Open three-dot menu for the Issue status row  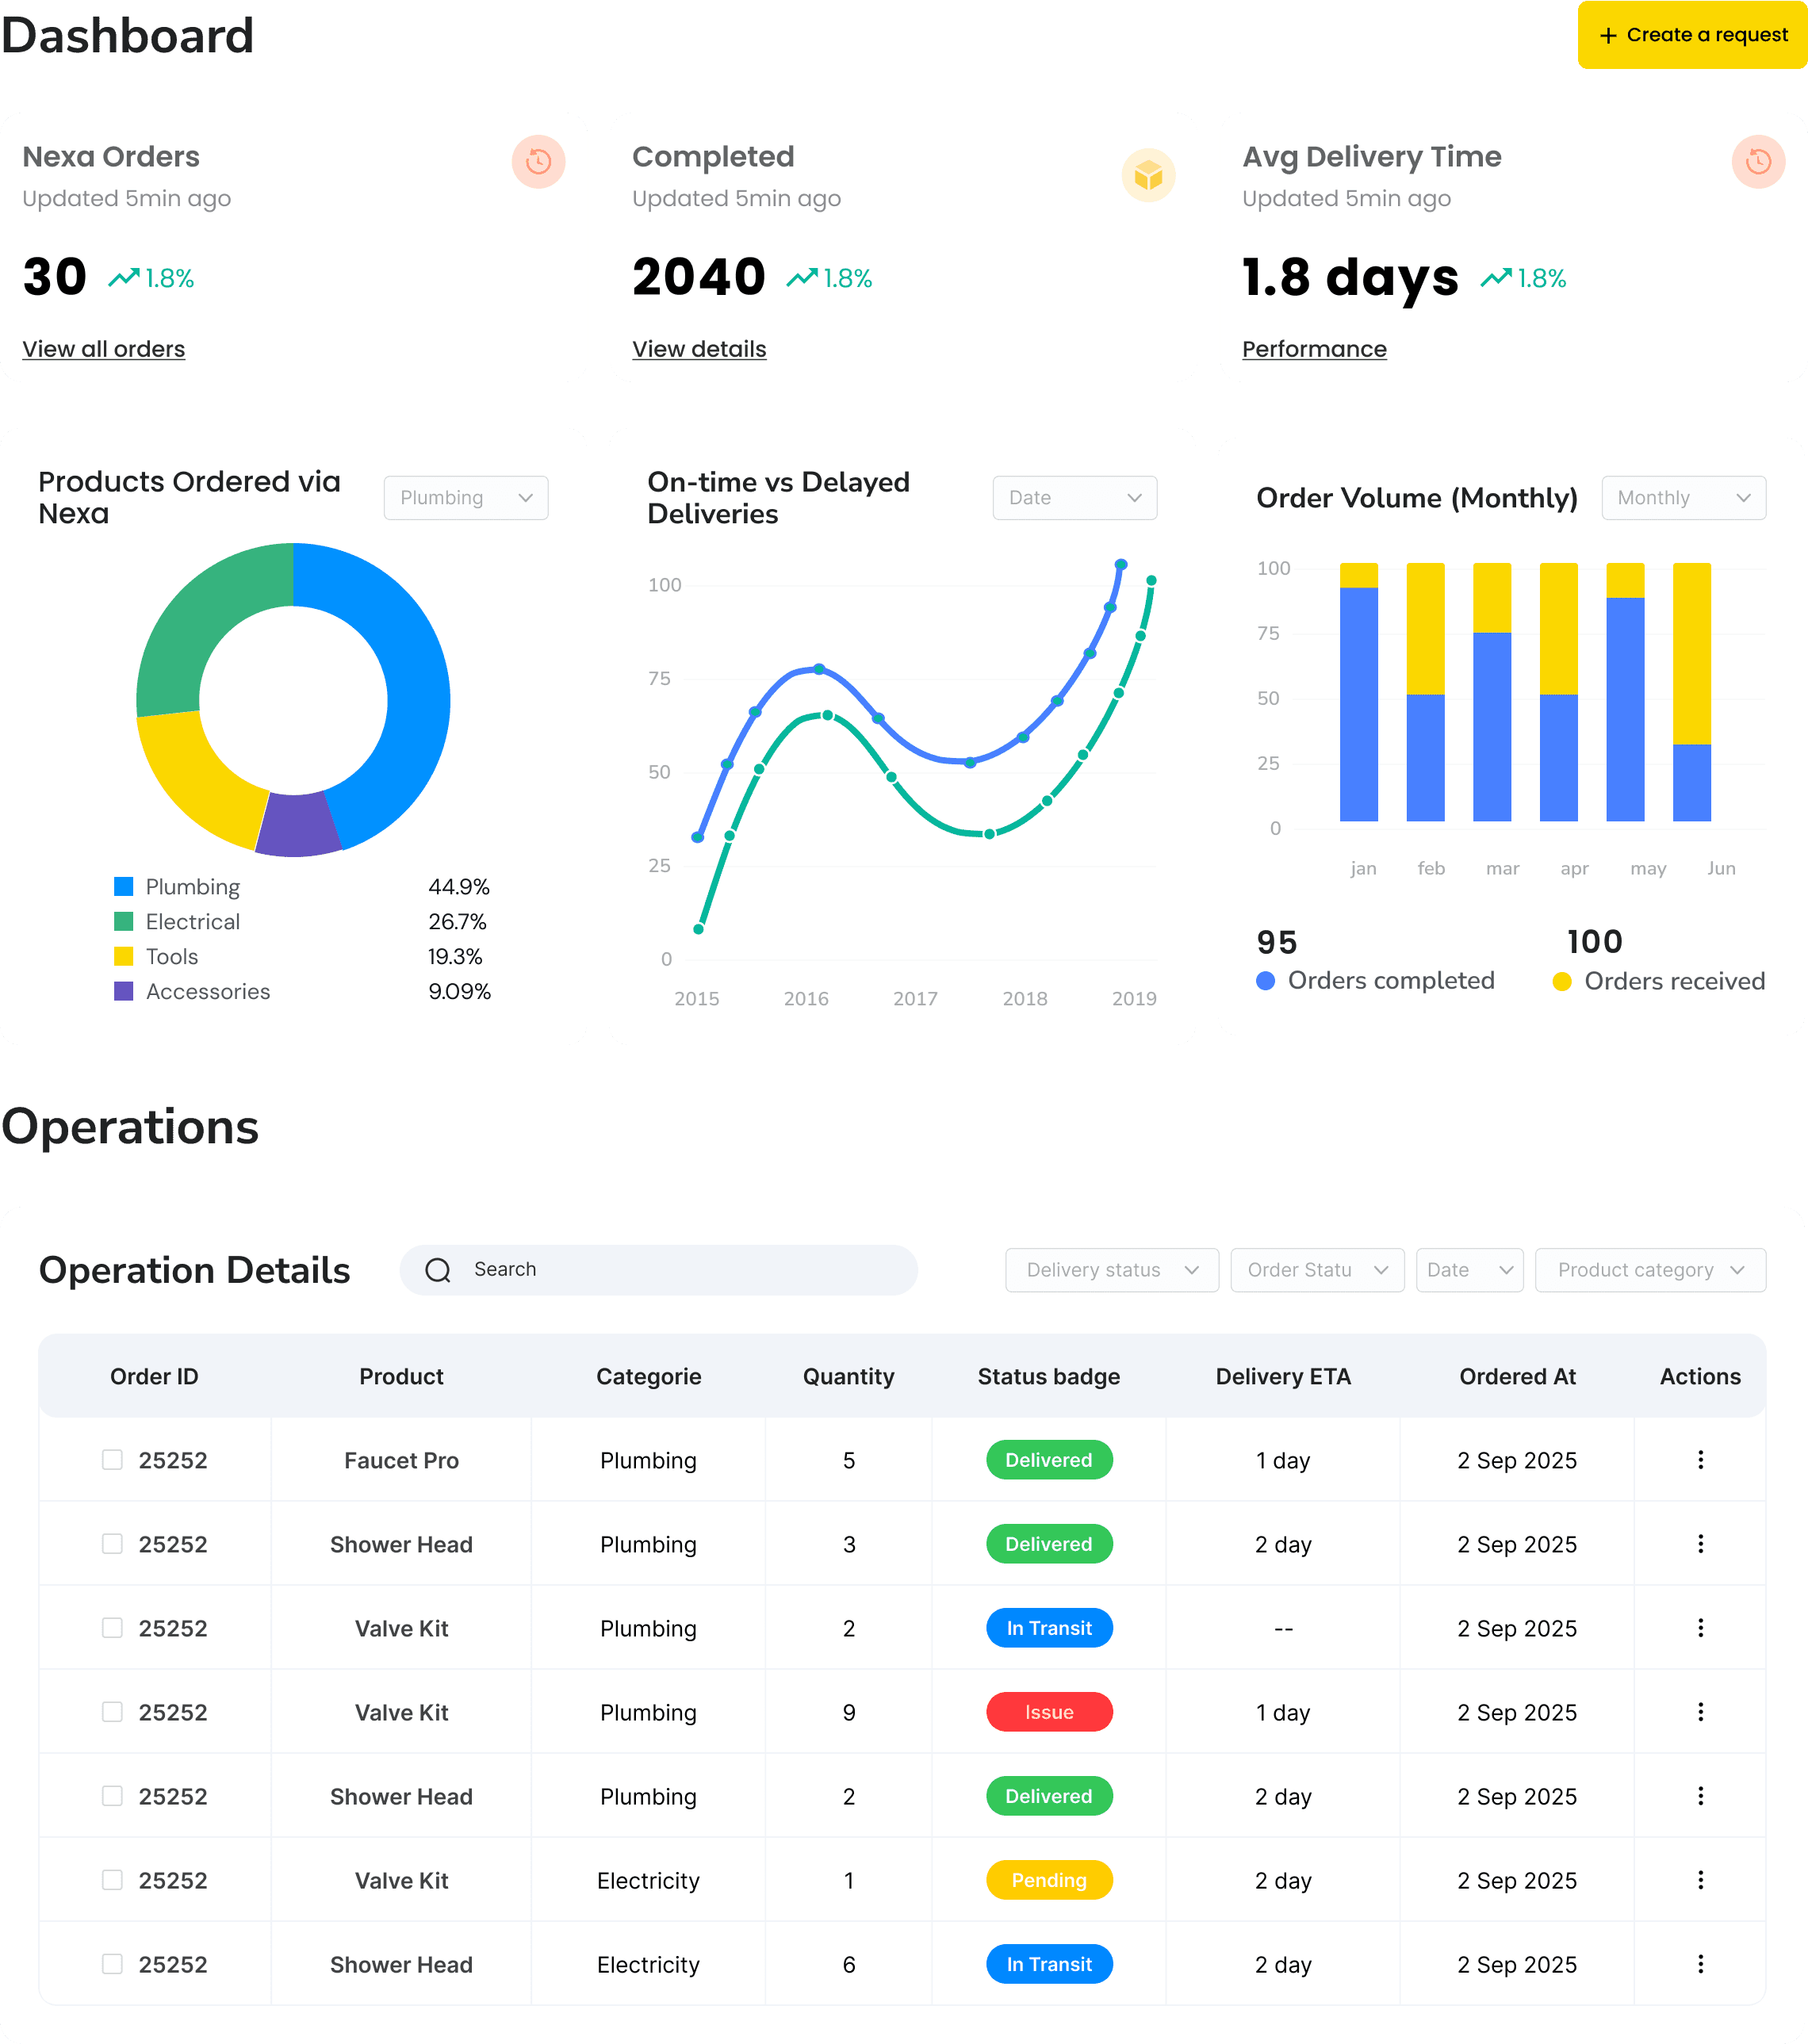1700,1712
